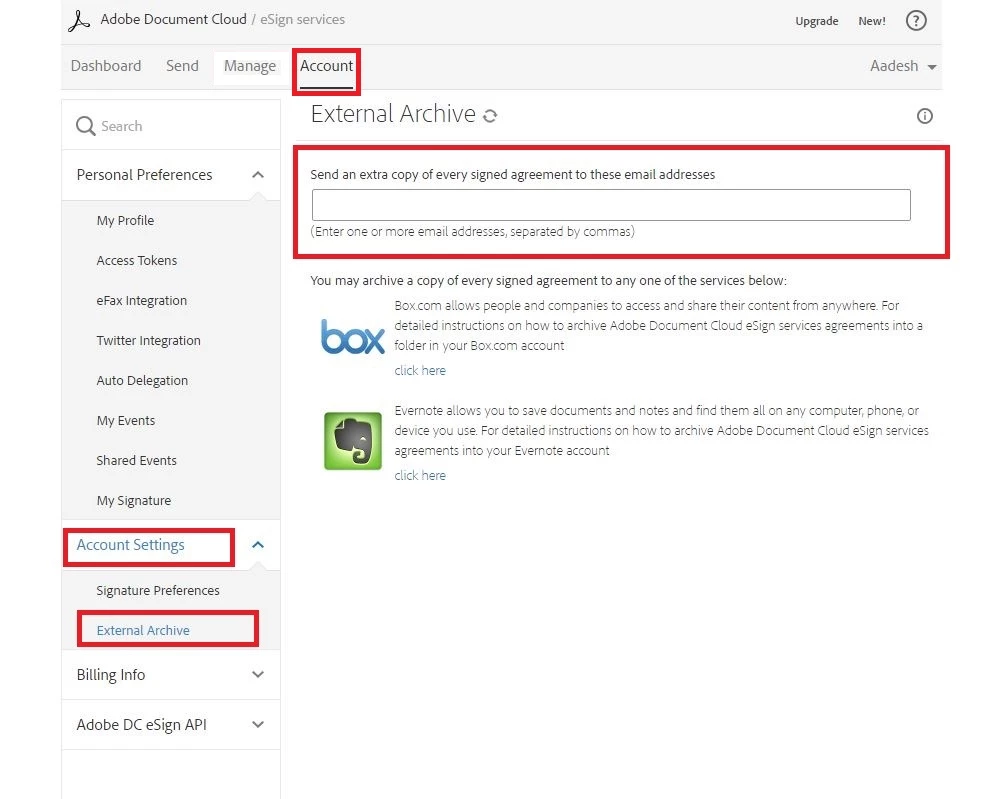This screenshot has height=799, width=1007.
Task: Open the Aadesh user dropdown
Action: coord(903,66)
